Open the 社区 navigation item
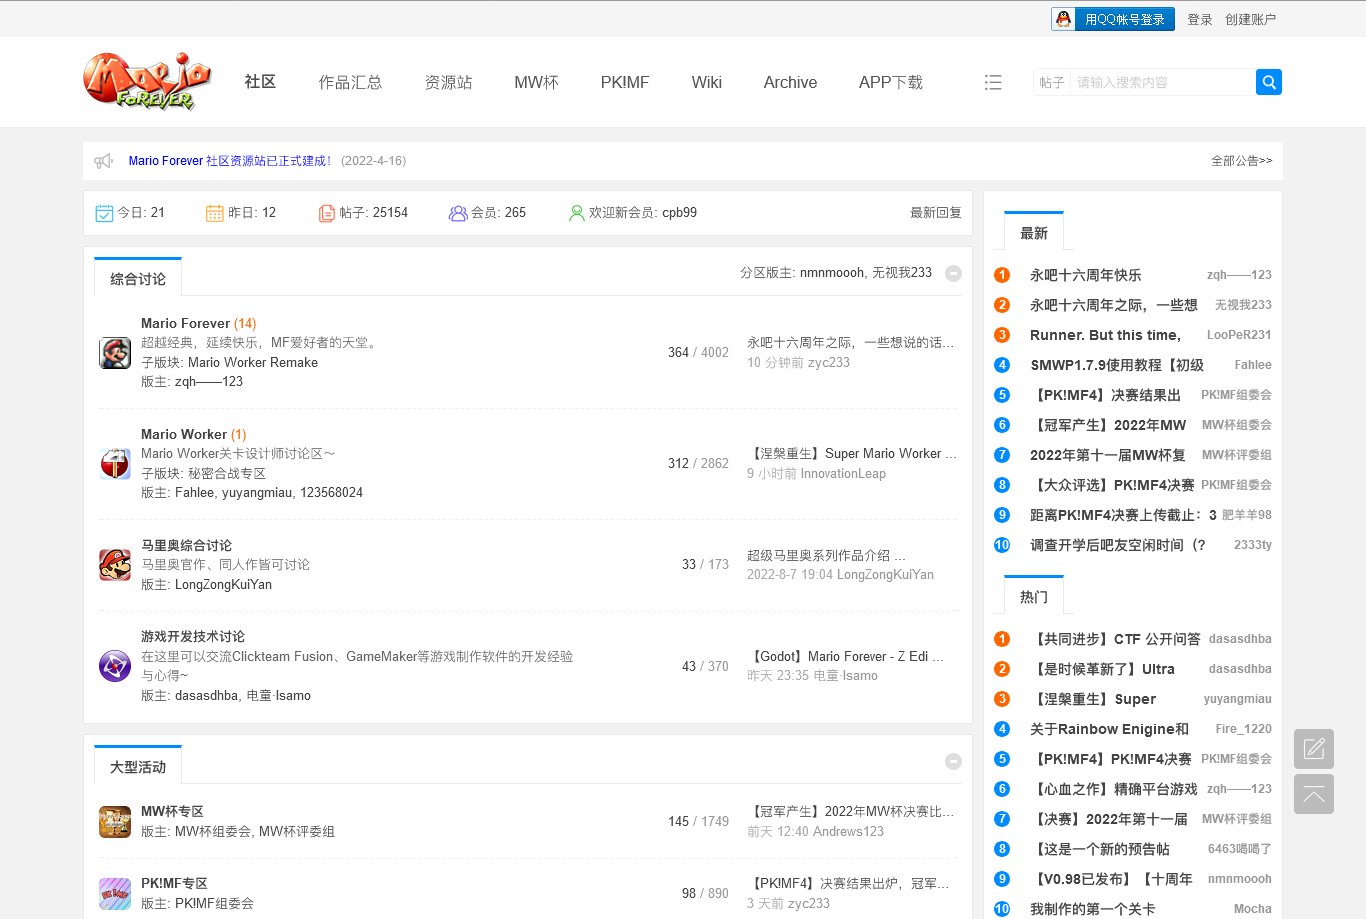 coord(260,82)
